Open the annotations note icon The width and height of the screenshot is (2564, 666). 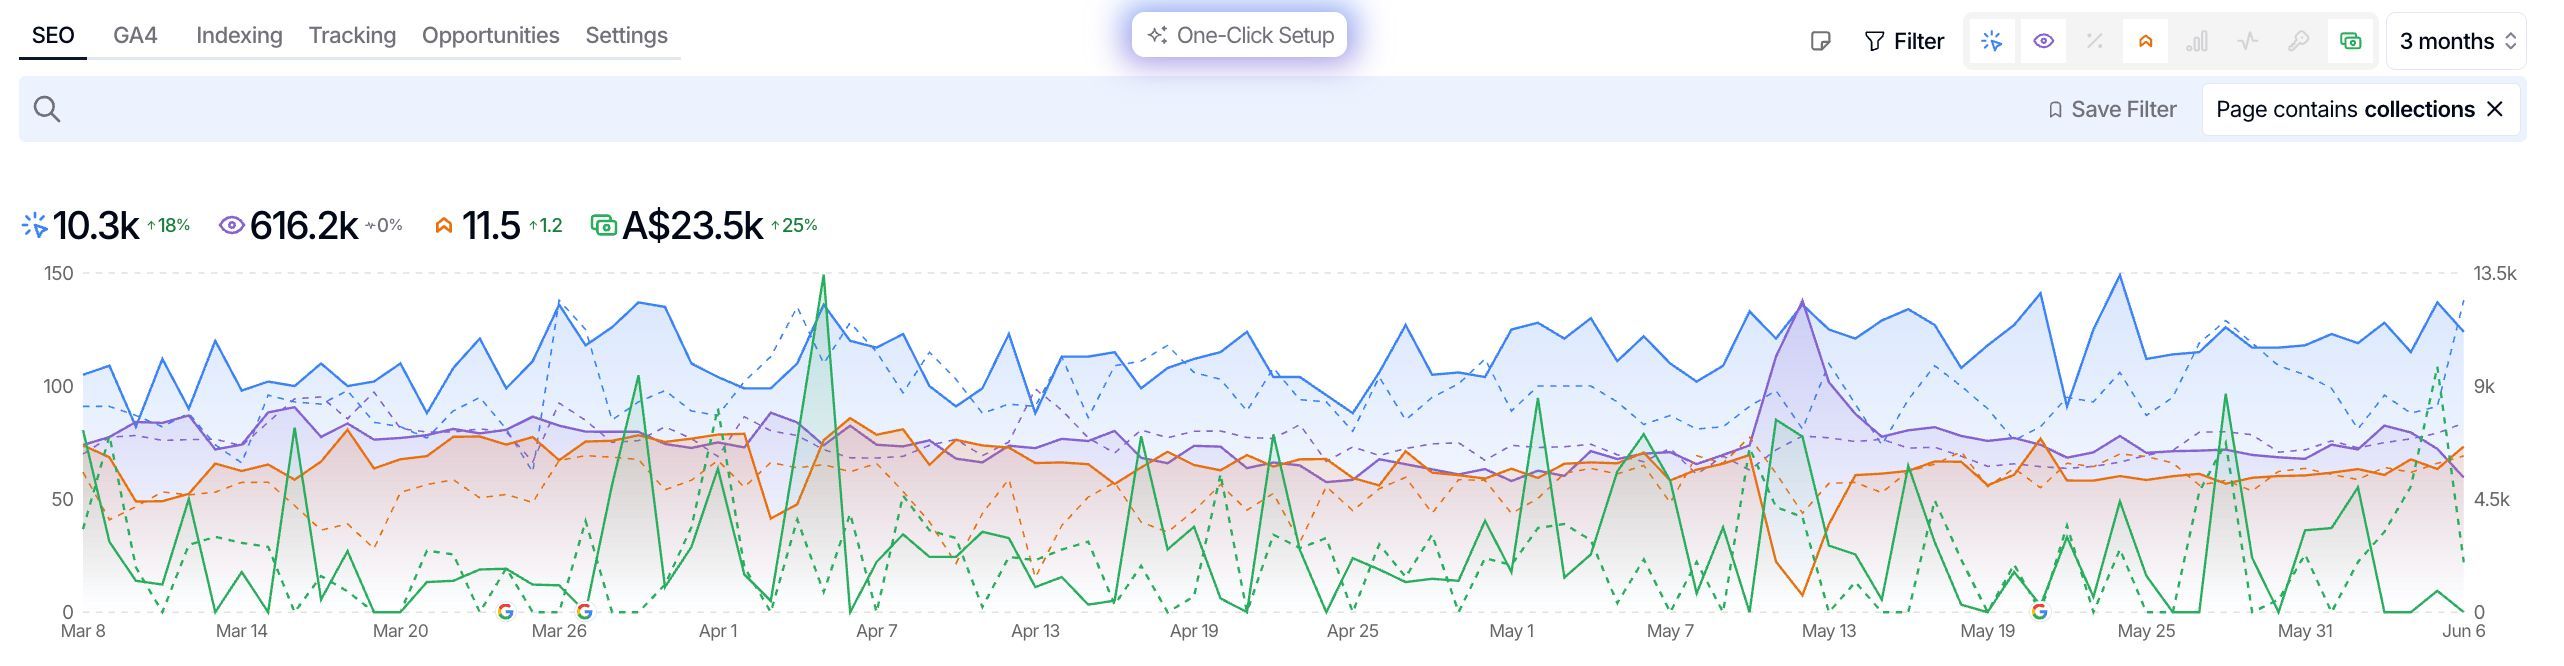1820,41
